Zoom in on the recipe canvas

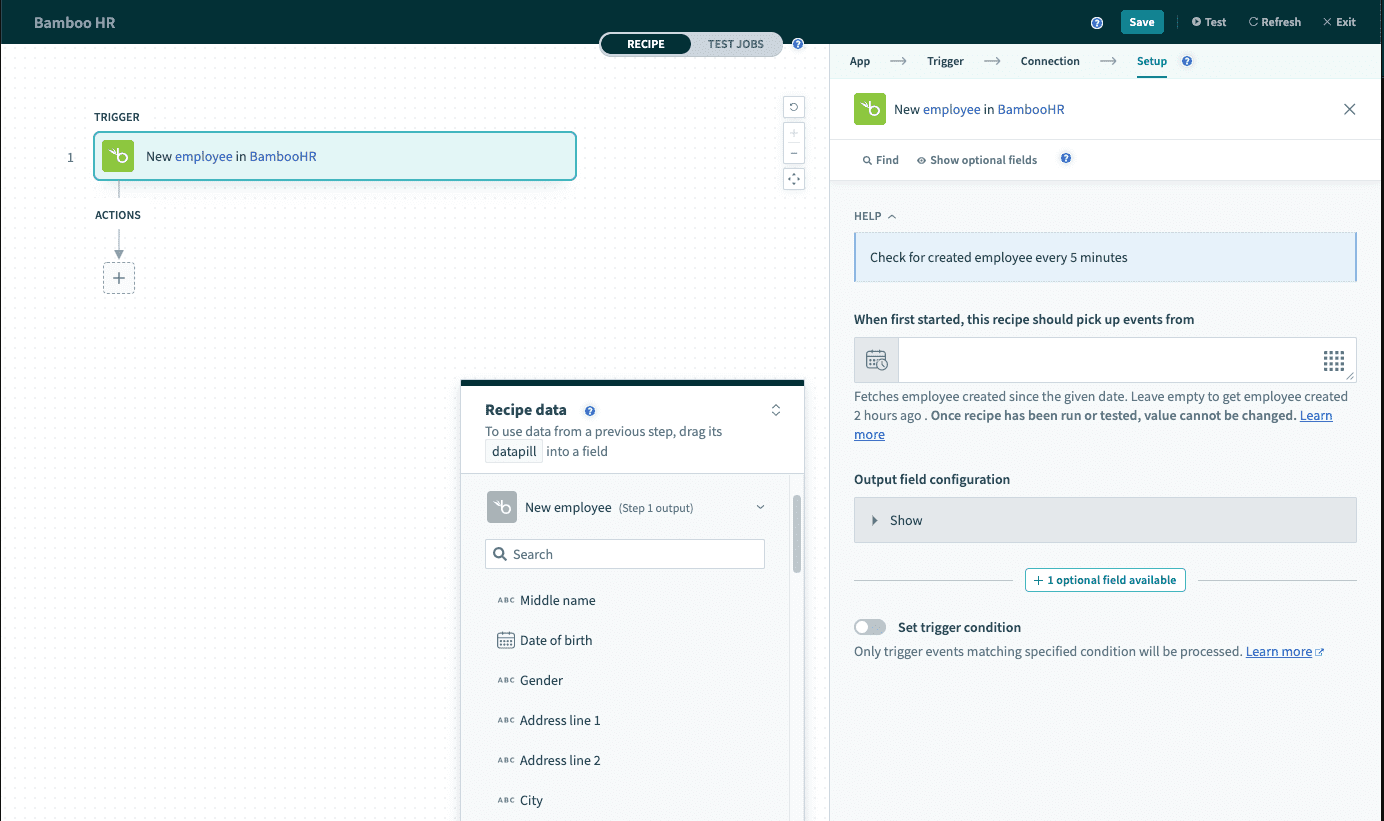[794, 133]
